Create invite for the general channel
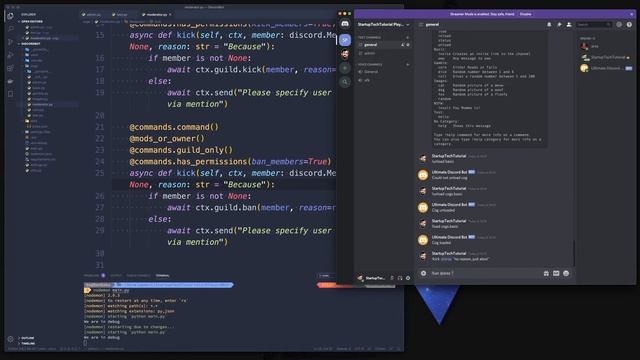Viewport: 640px width, 360px height. (x=402, y=45)
